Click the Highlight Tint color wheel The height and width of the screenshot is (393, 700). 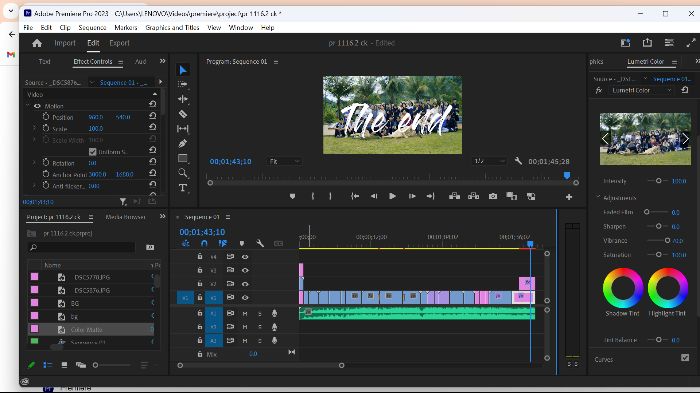[x=668, y=288]
